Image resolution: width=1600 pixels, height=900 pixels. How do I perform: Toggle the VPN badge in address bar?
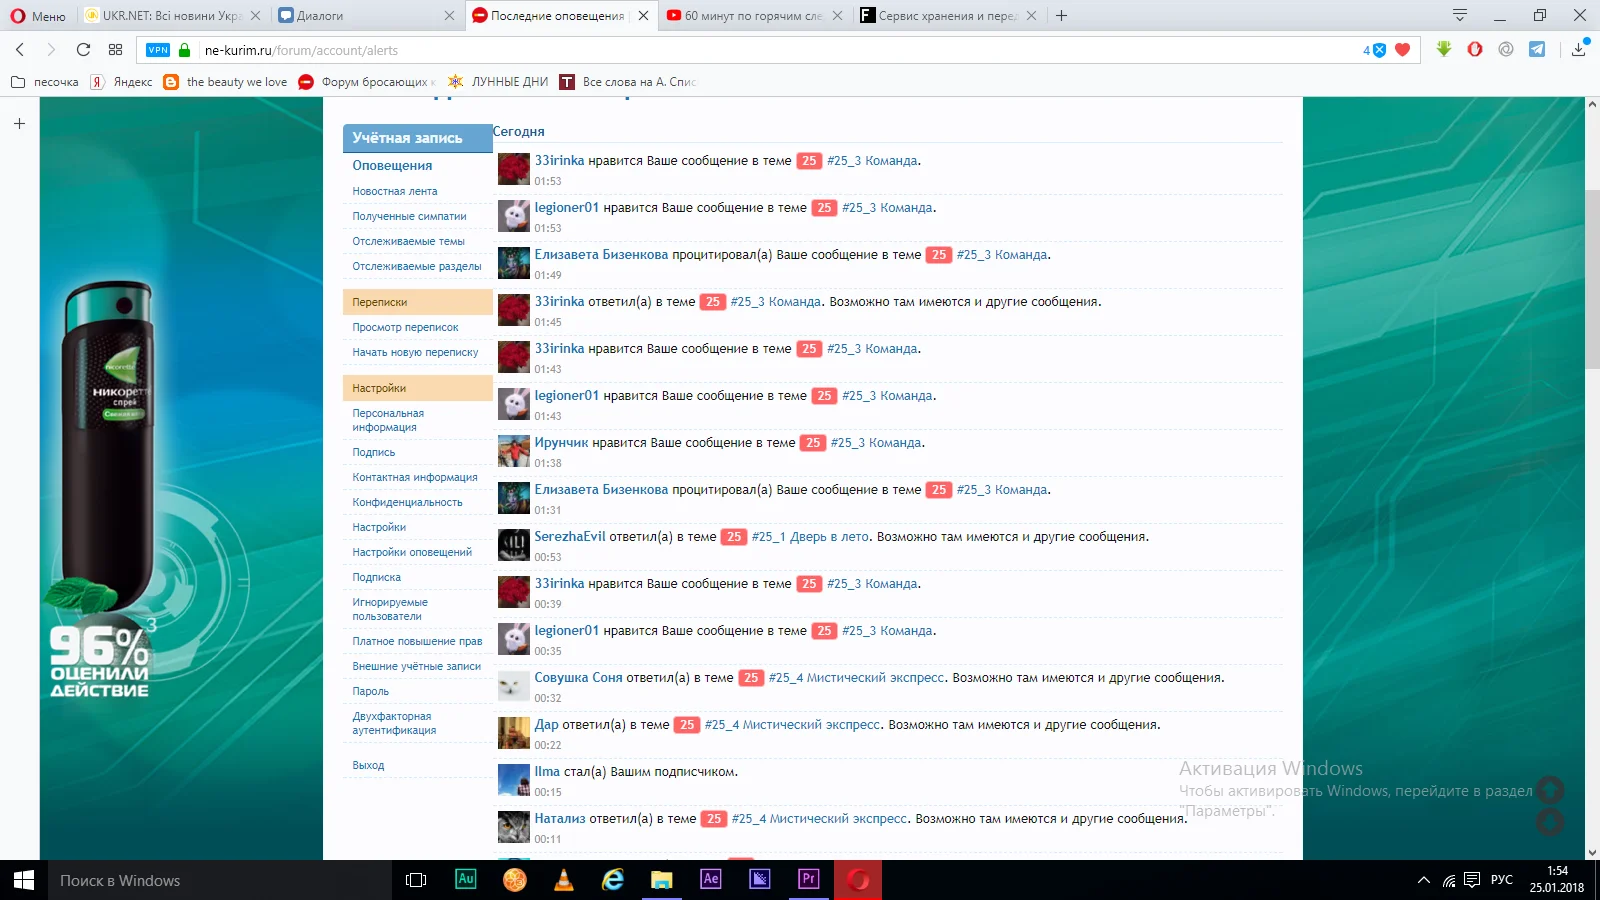pos(158,50)
